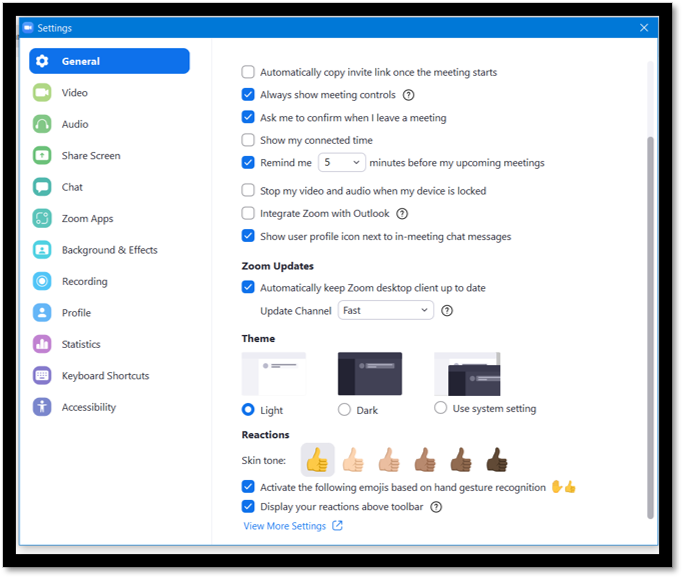
Task: Close the Settings window
Action: tap(644, 28)
